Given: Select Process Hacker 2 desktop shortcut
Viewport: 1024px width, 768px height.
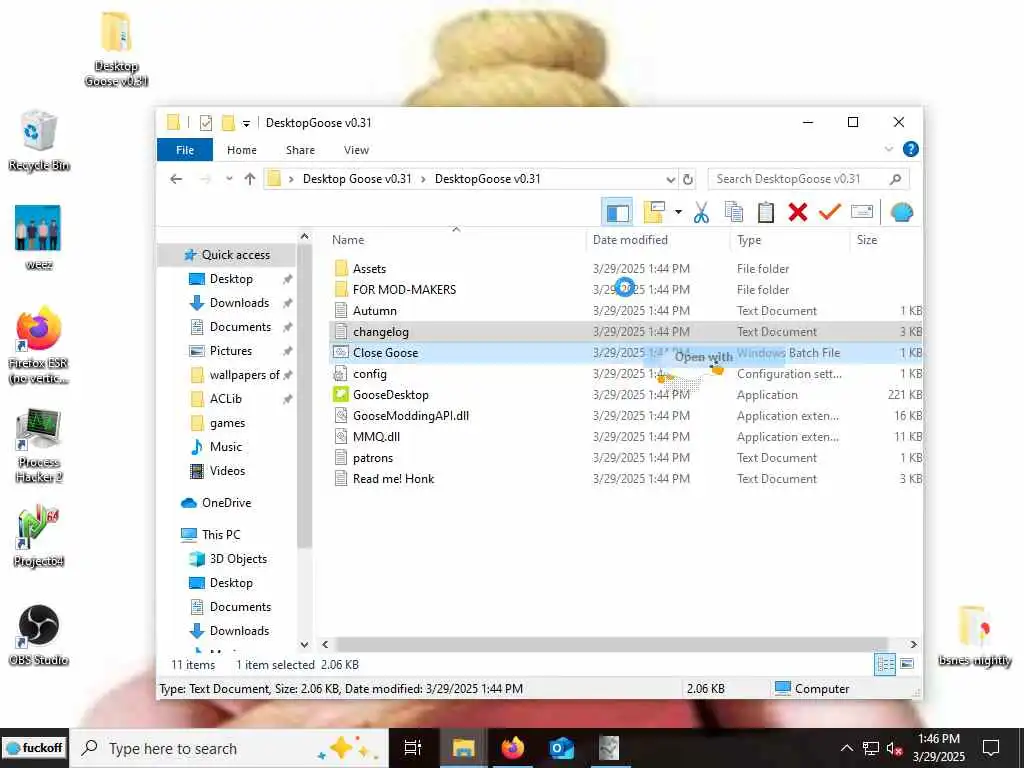Looking at the screenshot, I should tap(39, 446).
